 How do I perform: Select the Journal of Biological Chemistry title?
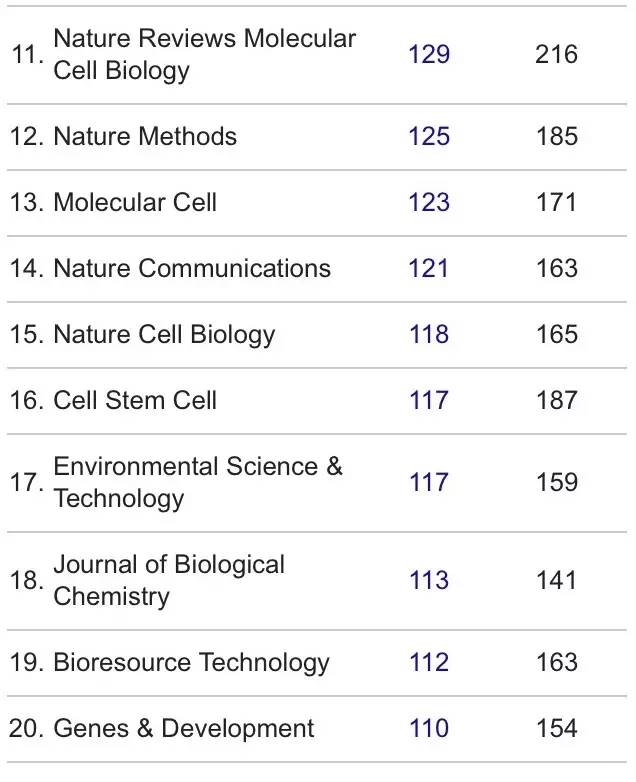(169, 580)
